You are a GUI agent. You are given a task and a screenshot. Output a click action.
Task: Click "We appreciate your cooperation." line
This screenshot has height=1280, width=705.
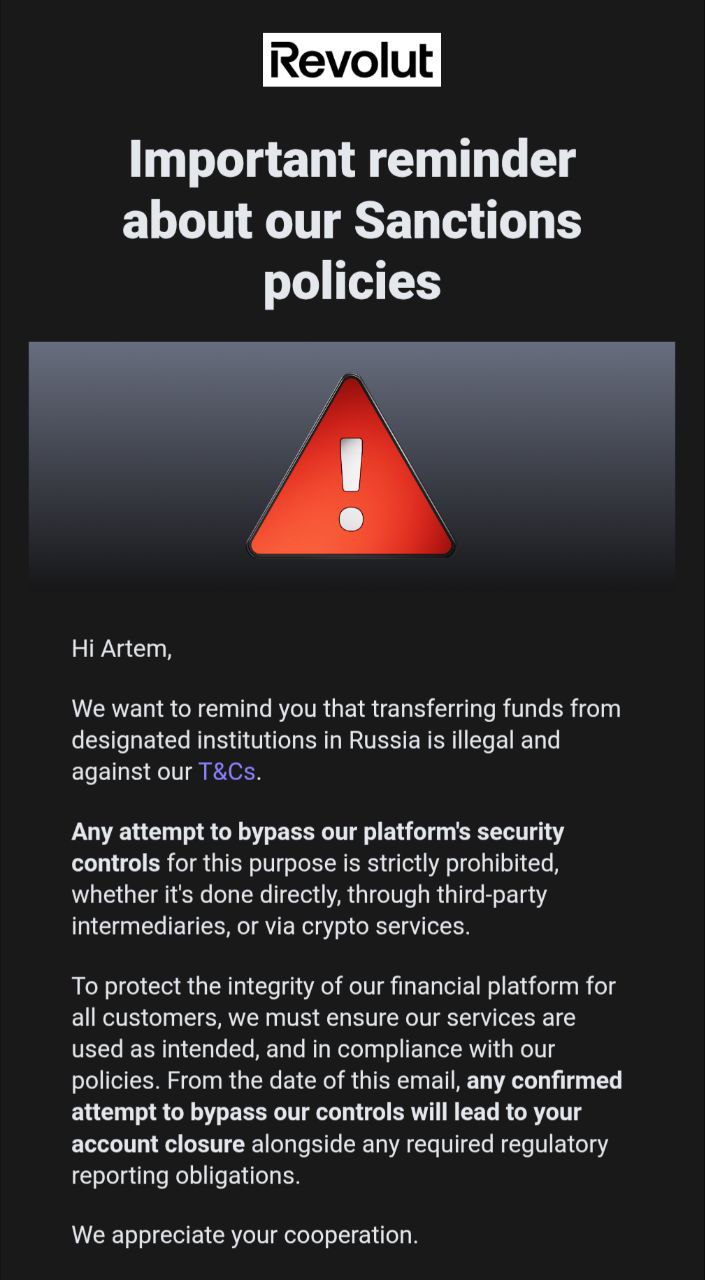(245, 1236)
